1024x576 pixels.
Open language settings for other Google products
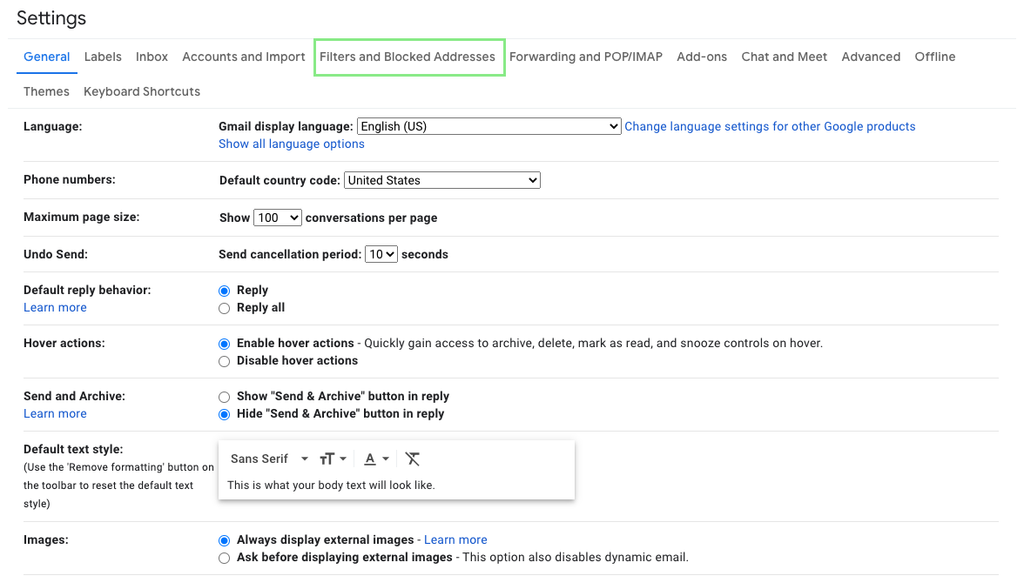770,126
